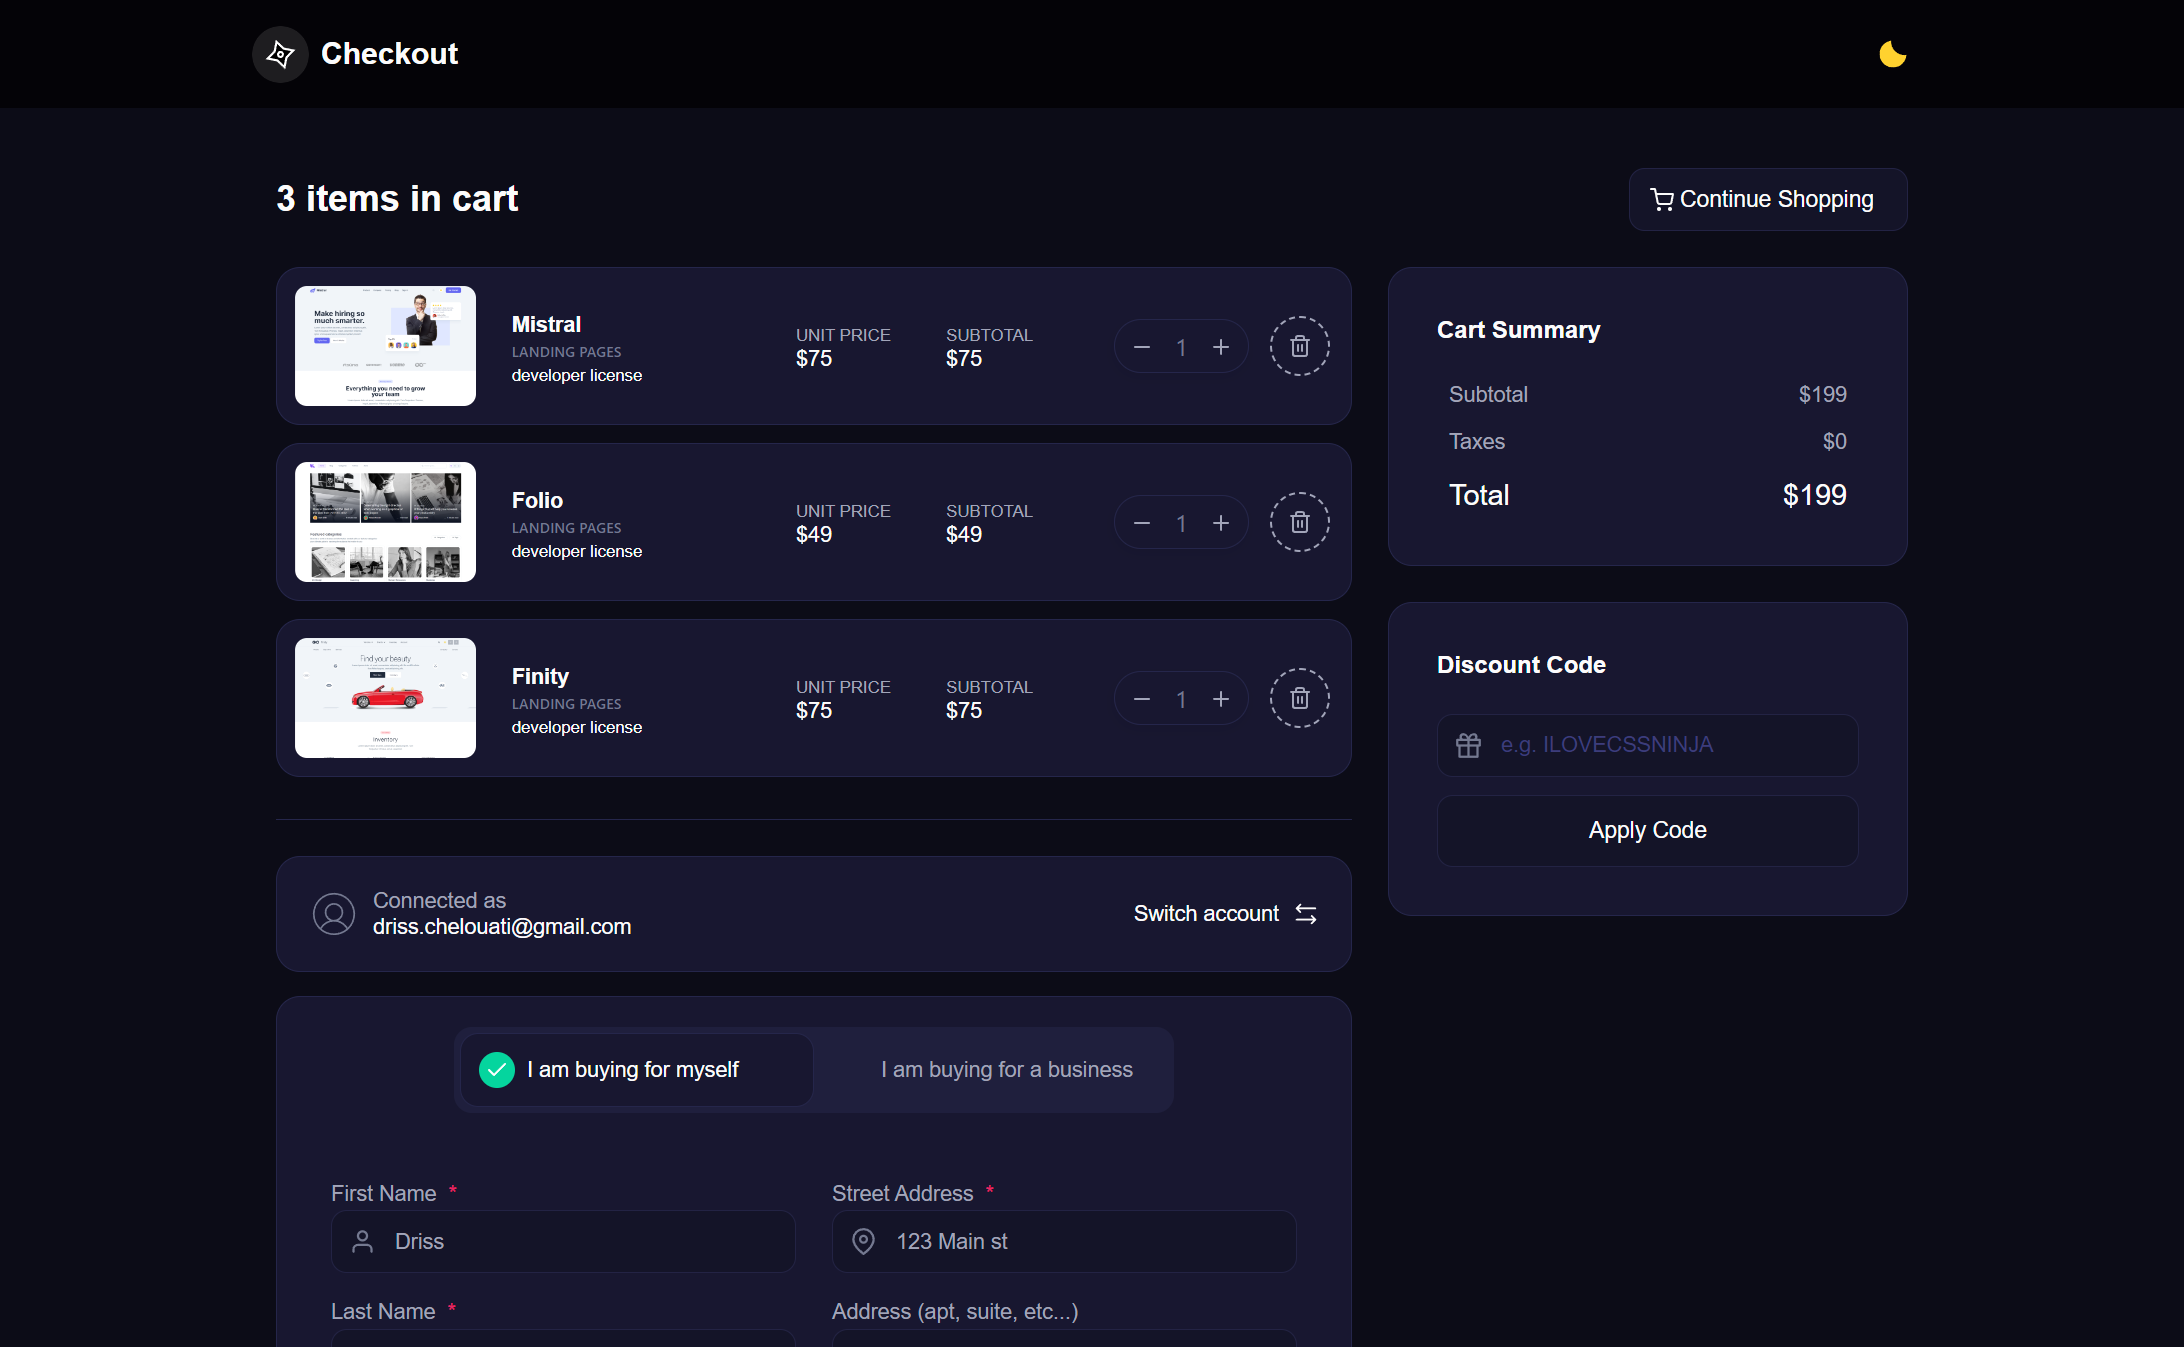Click the green checkmark icon in buyer toggle

pyautogui.click(x=497, y=1070)
